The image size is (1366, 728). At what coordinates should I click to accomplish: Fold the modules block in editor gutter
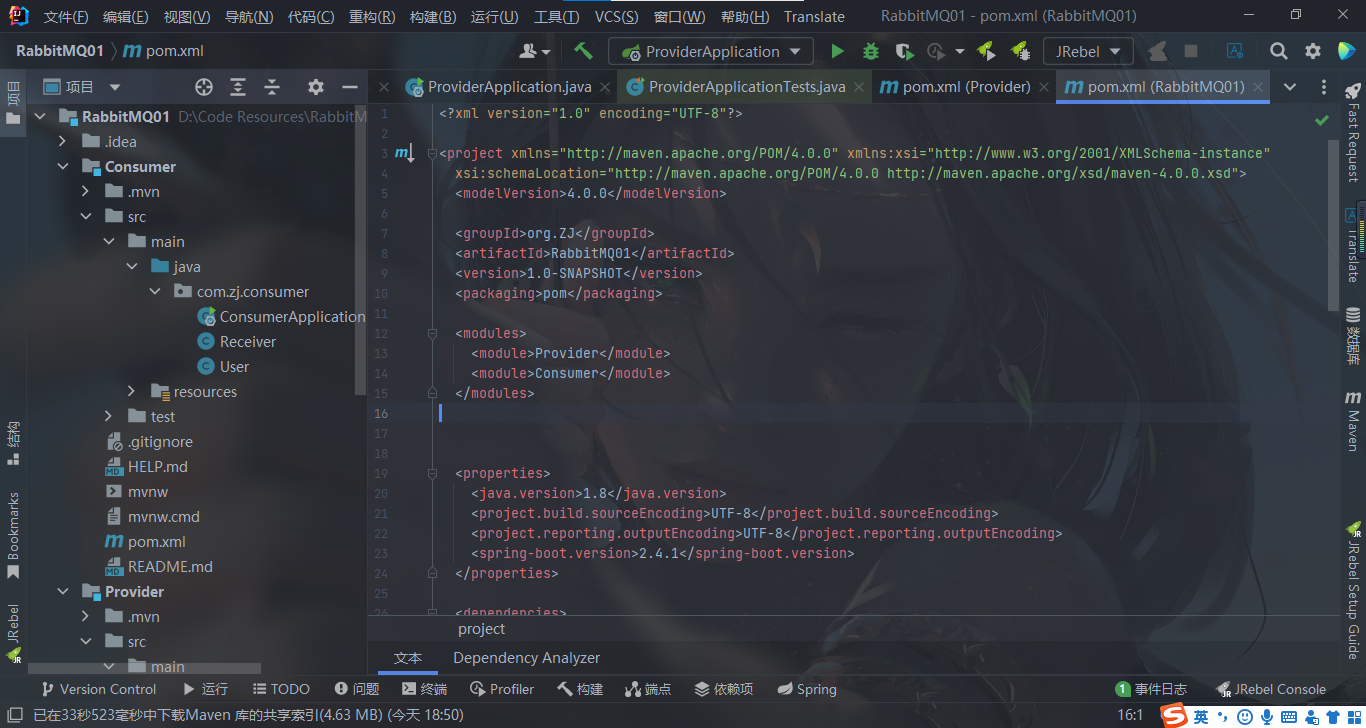[432, 333]
